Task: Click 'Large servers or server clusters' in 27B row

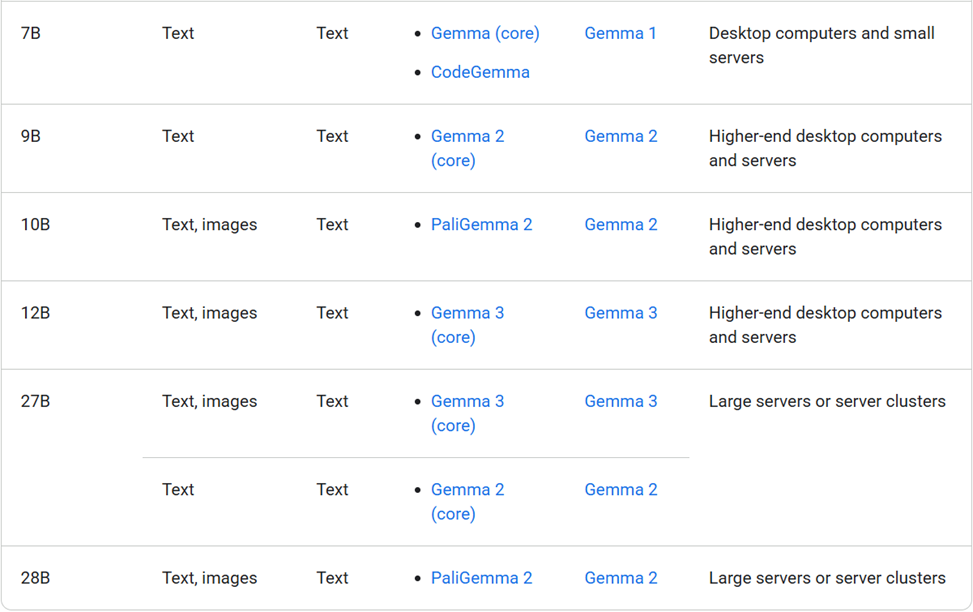Action: [827, 402]
